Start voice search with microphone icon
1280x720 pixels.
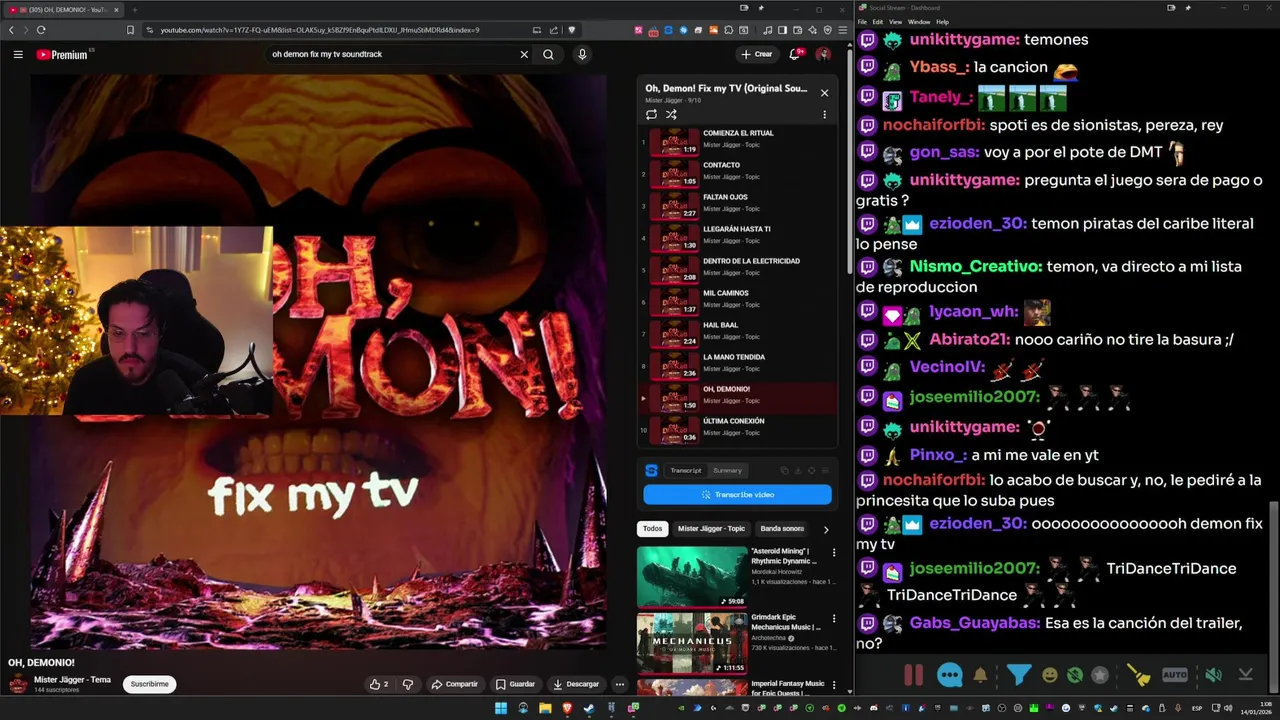click(x=582, y=54)
